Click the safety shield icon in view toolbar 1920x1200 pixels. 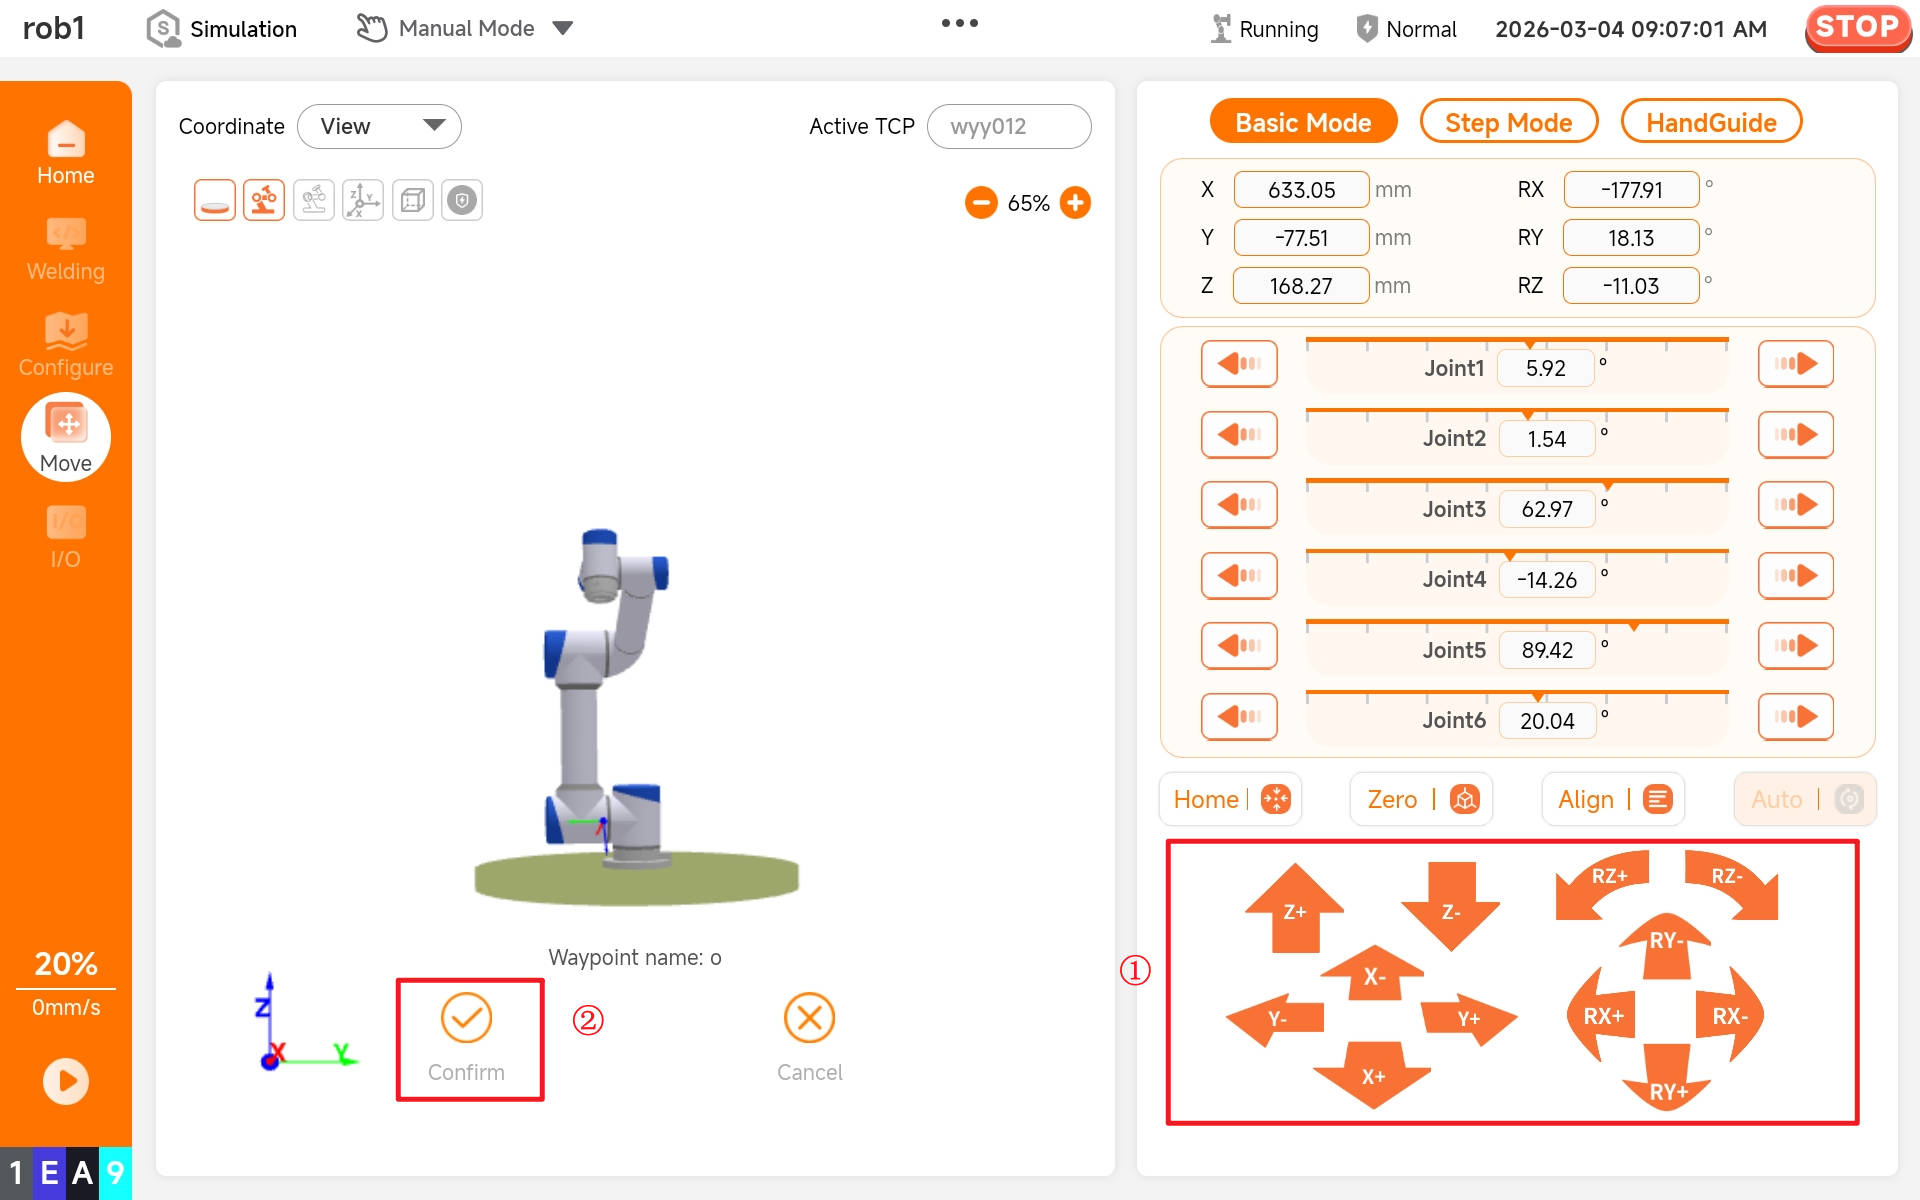[462, 201]
